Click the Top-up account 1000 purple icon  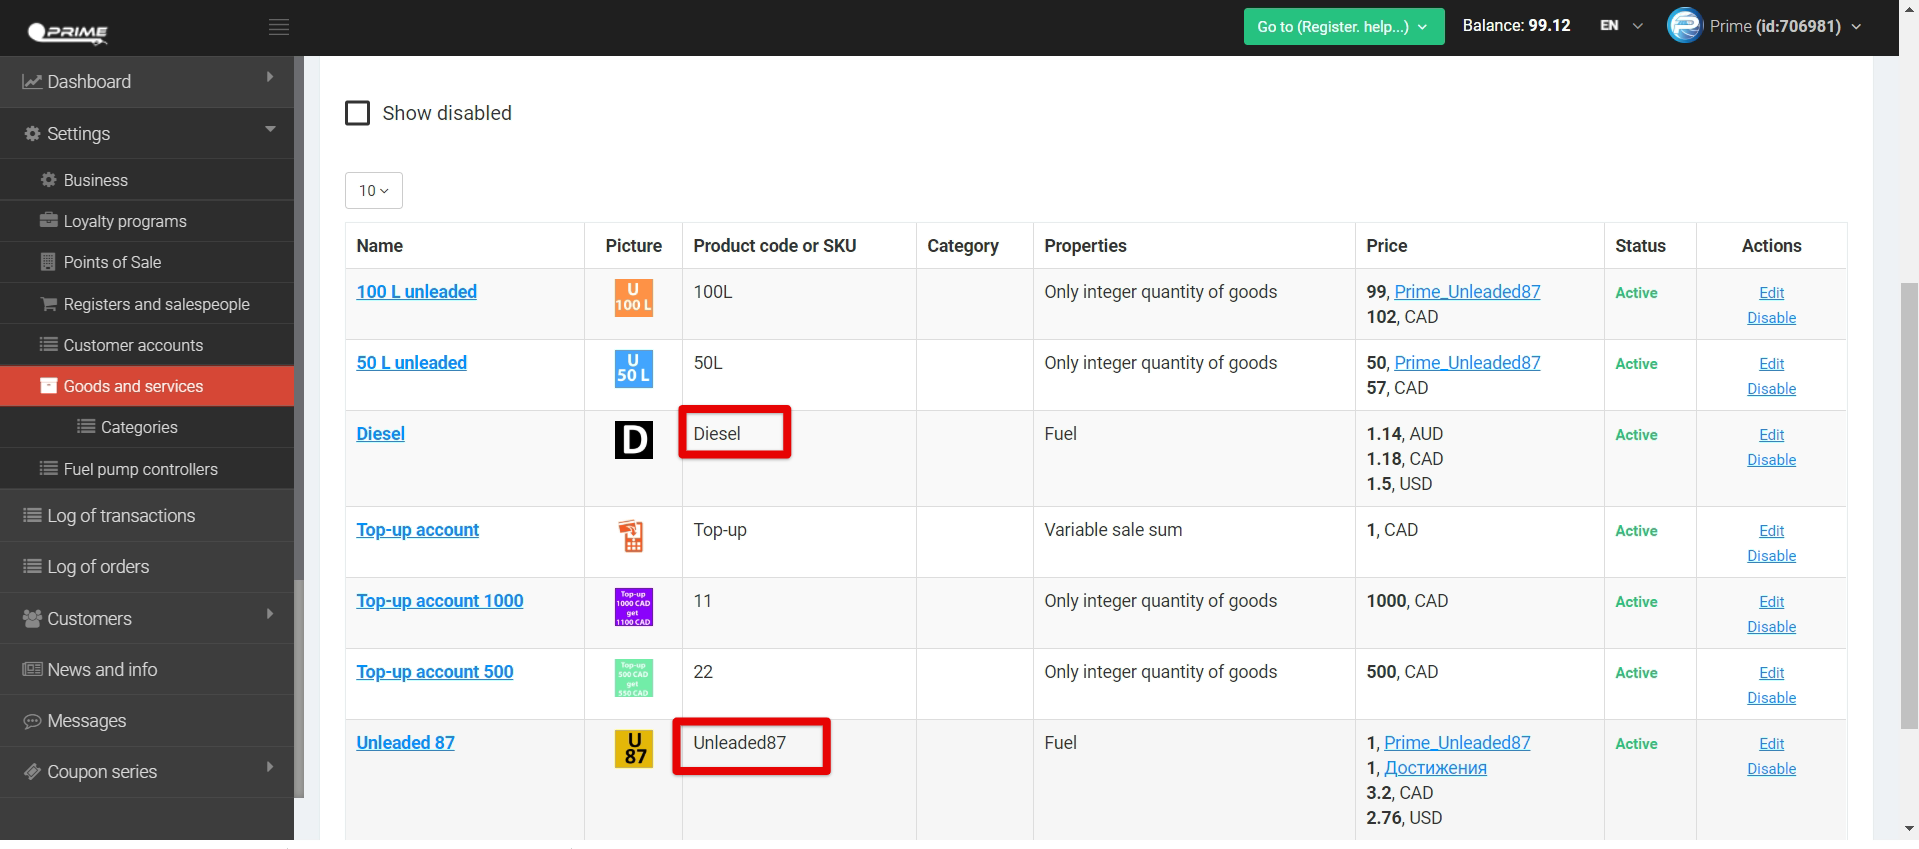(633, 607)
